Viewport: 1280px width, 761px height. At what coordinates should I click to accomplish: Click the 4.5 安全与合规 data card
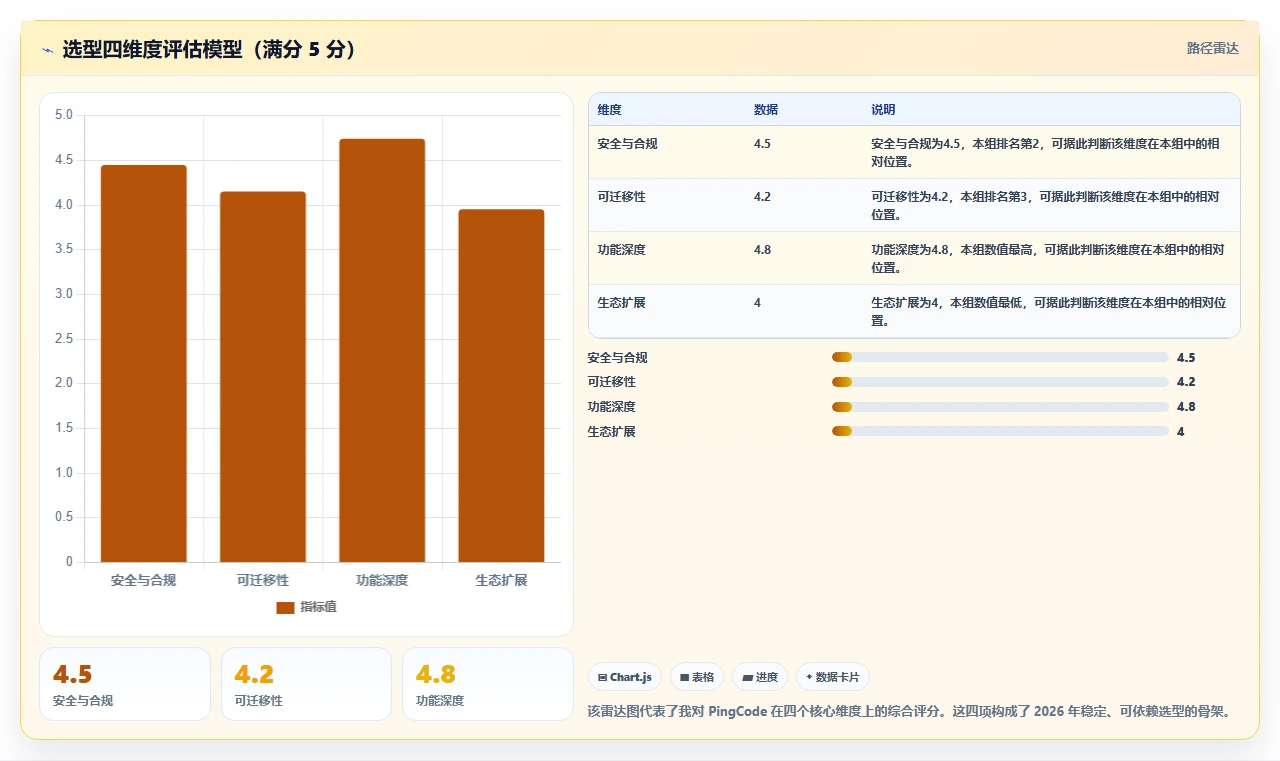point(125,684)
